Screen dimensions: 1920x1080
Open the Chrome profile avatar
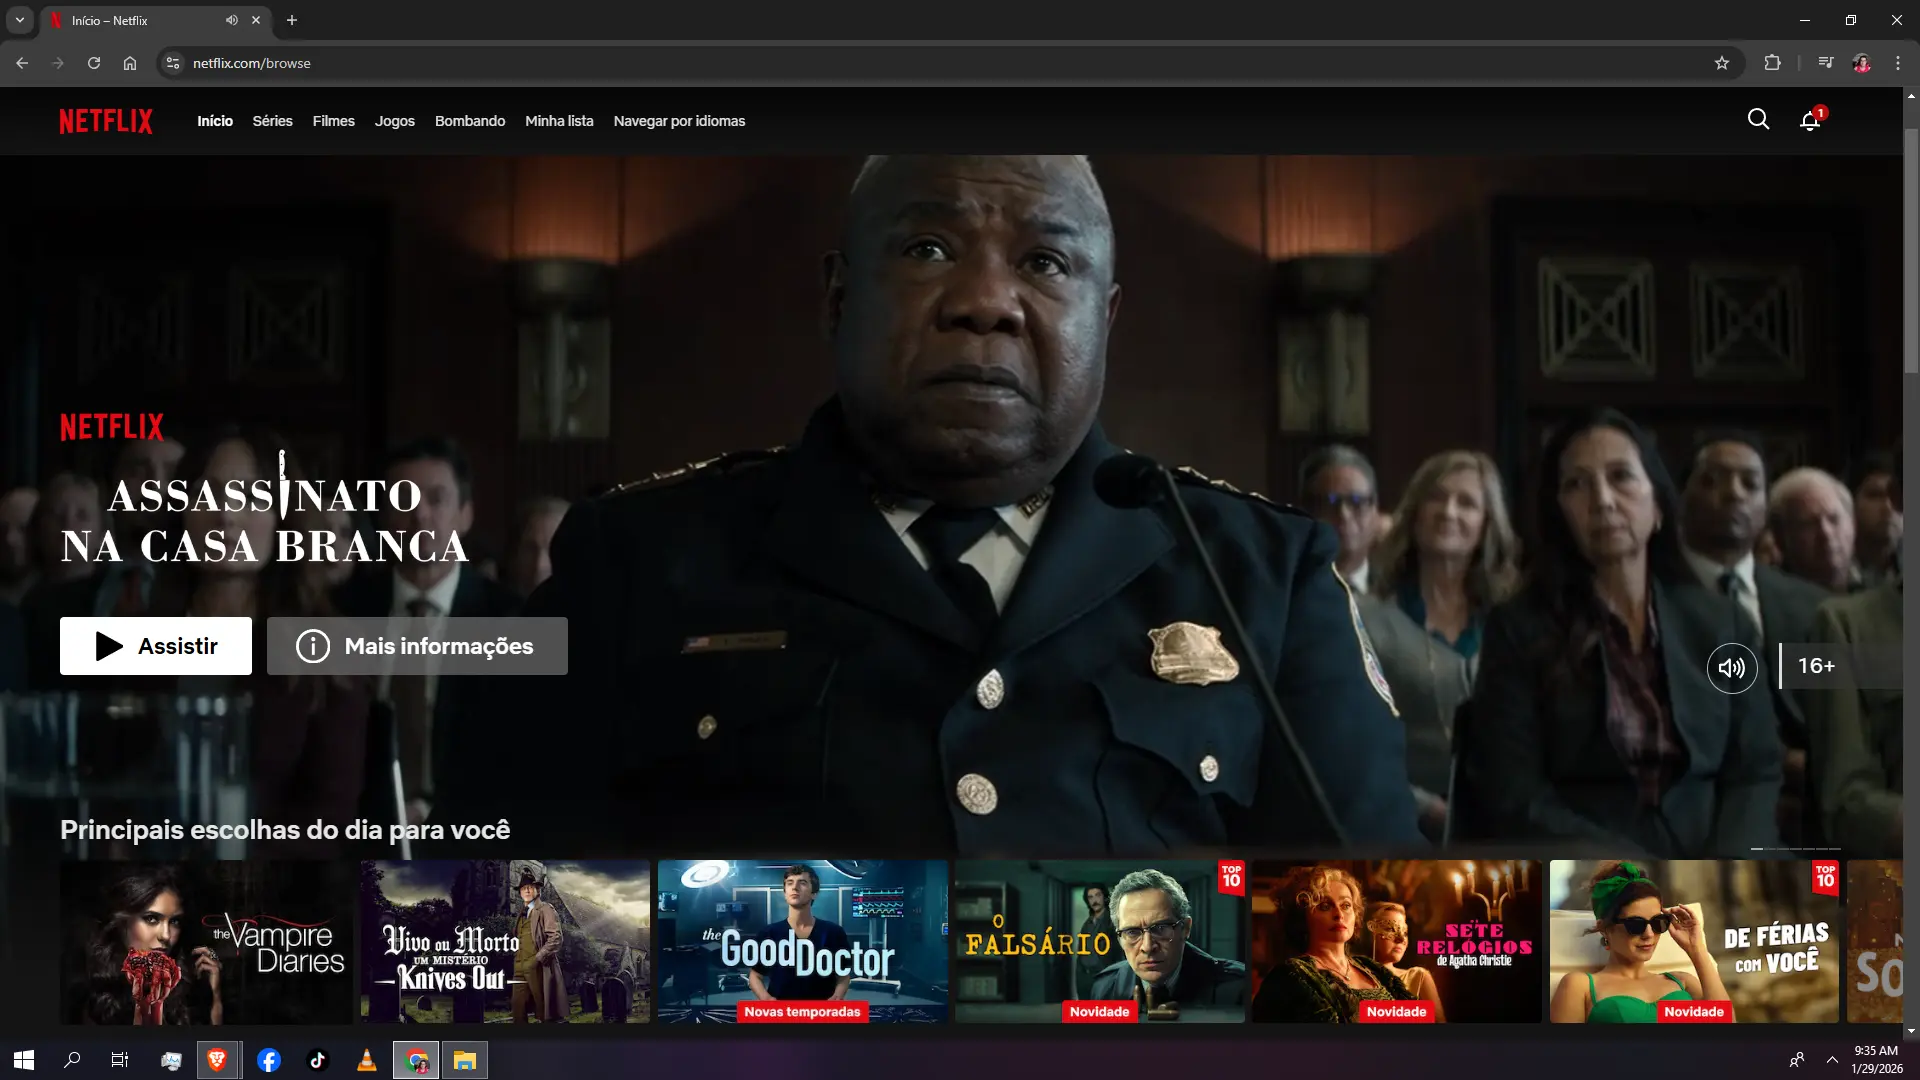tap(1861, 63)
